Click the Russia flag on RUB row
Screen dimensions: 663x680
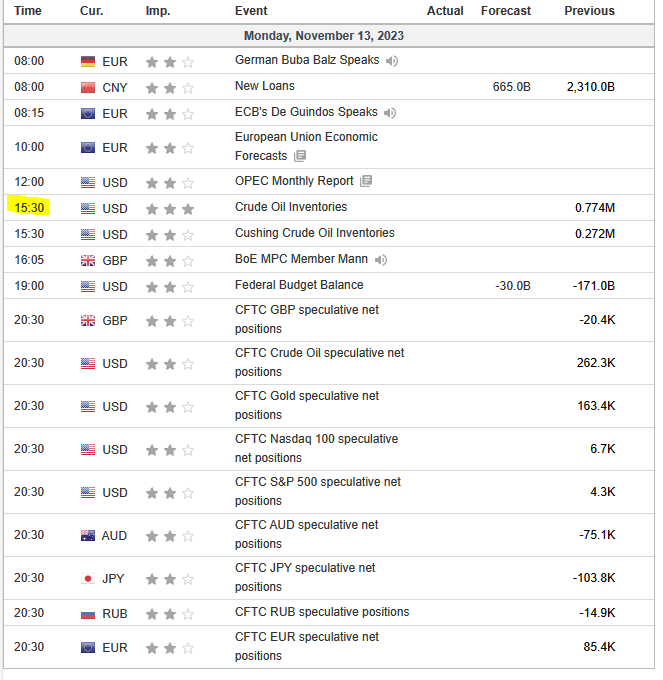88,613
